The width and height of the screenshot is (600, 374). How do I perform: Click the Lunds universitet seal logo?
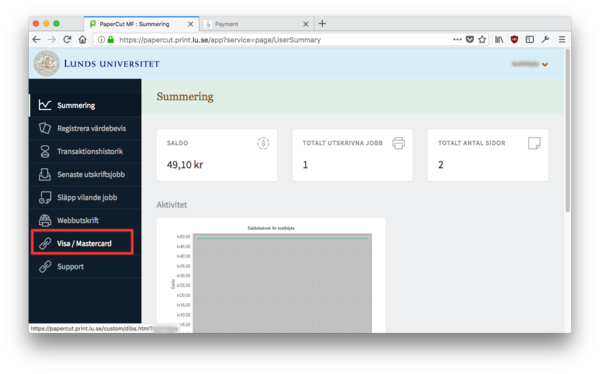click(x=47, y=64)
